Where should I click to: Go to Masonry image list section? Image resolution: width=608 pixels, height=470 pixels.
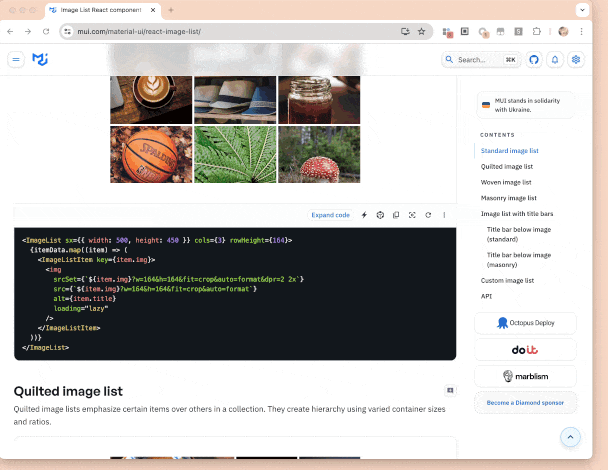pos(509,198)
